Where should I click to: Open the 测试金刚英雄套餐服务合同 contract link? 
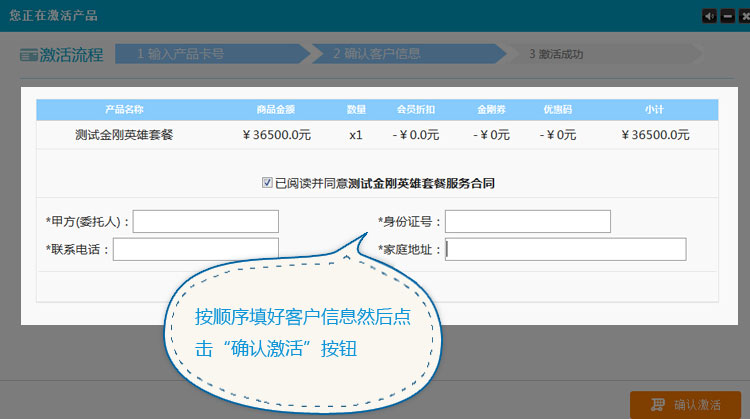coord(421,183)
